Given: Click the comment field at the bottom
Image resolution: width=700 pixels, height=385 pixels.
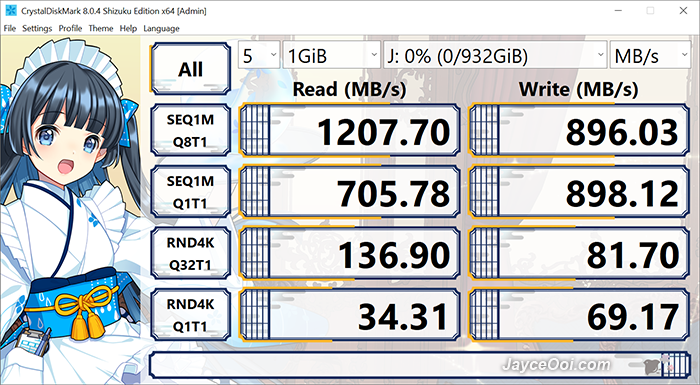Looking at the screenshot, I should [x=419, y=364].
